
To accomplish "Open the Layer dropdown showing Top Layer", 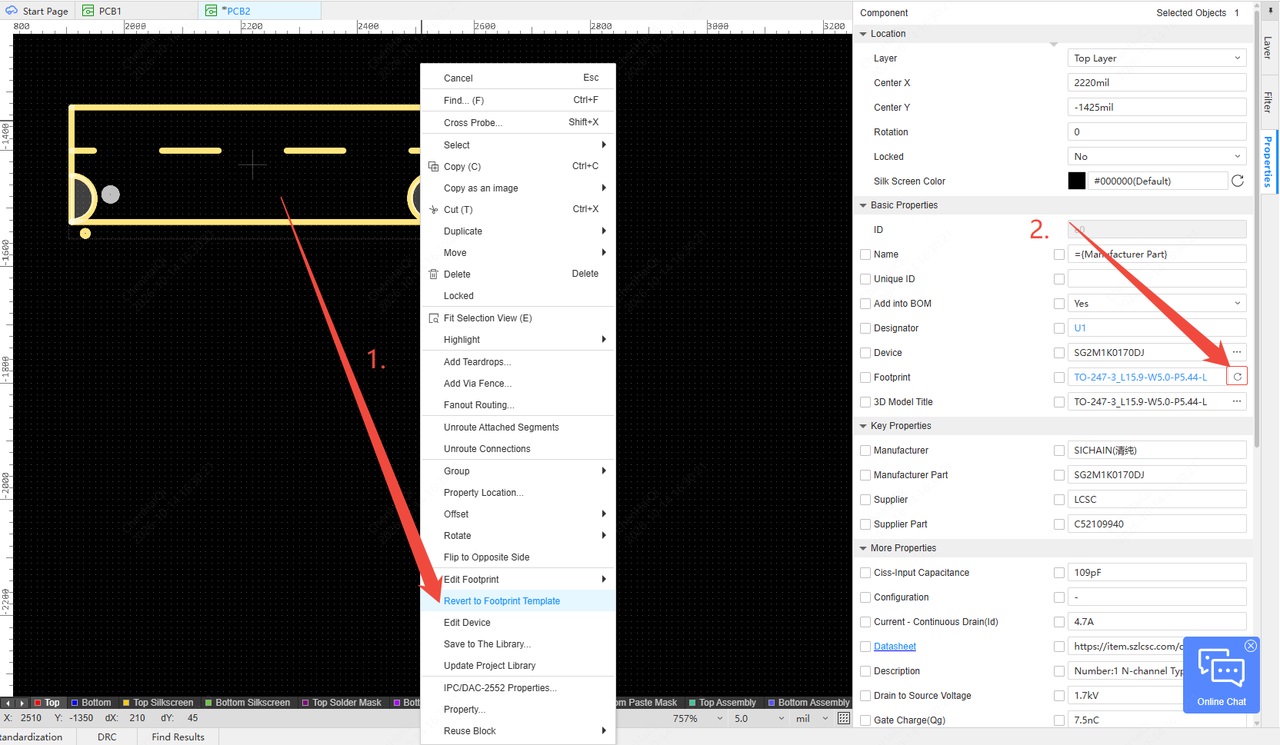I will point(1157,58).
